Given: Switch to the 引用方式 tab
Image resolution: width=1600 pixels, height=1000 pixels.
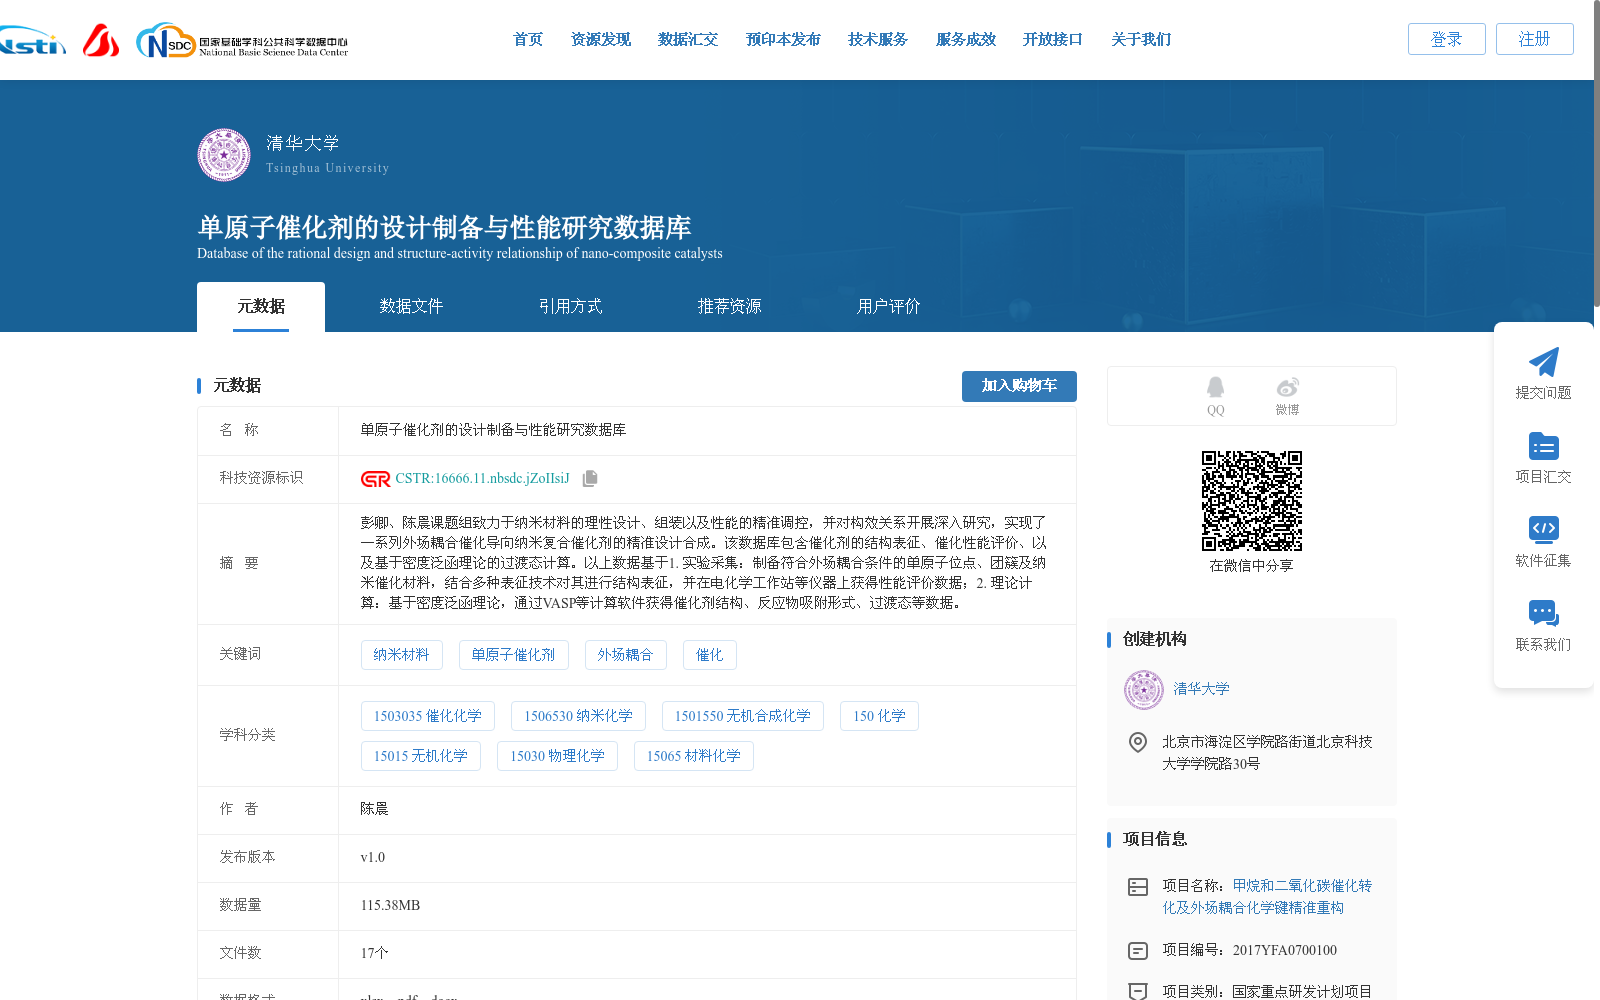Looking at the screenshot, I should [x=570, y=307].
